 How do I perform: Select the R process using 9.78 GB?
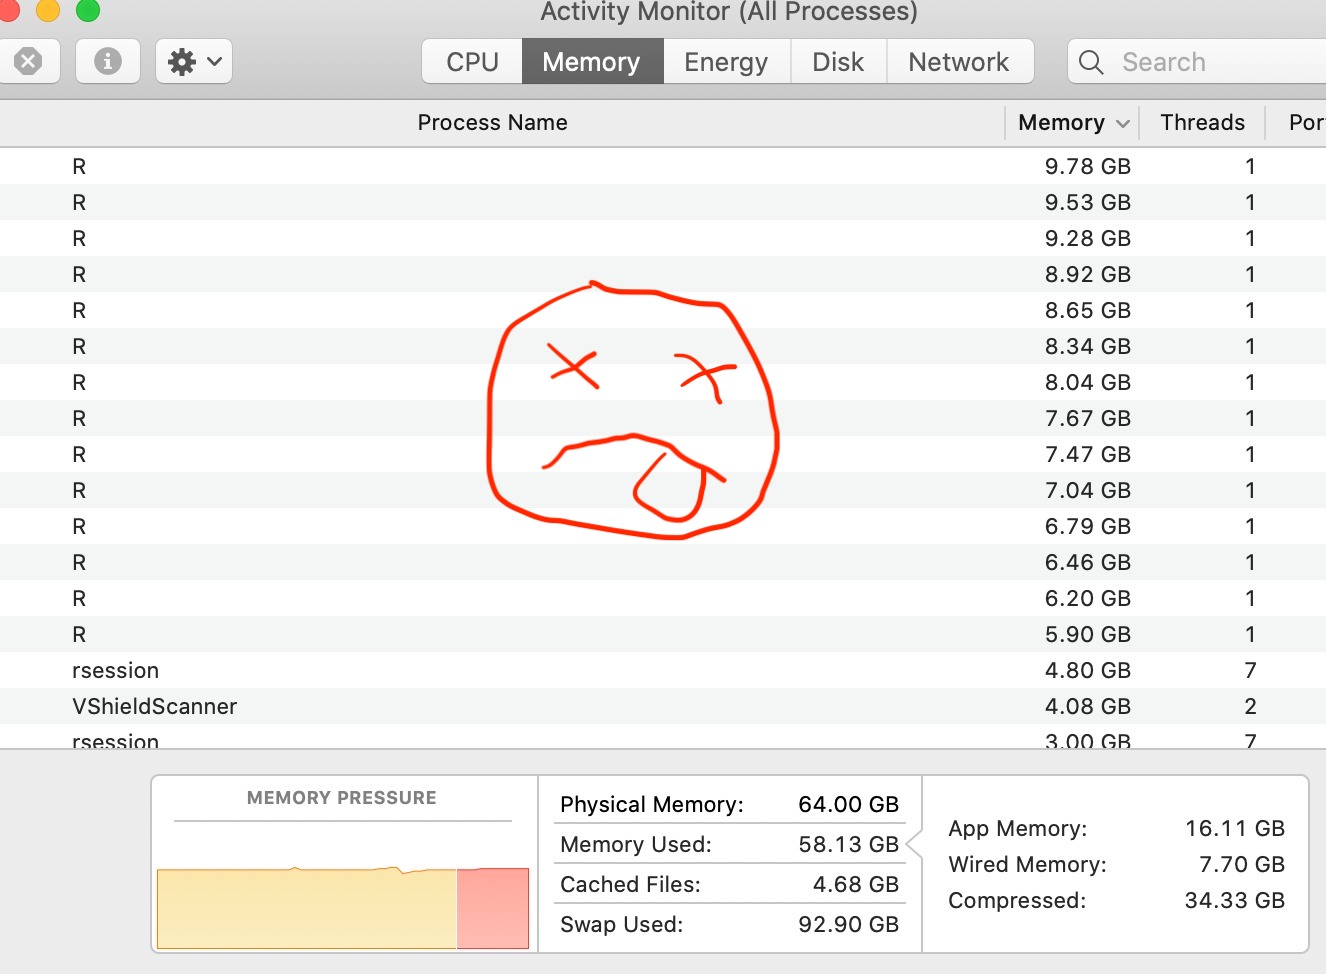click(400, 166)
